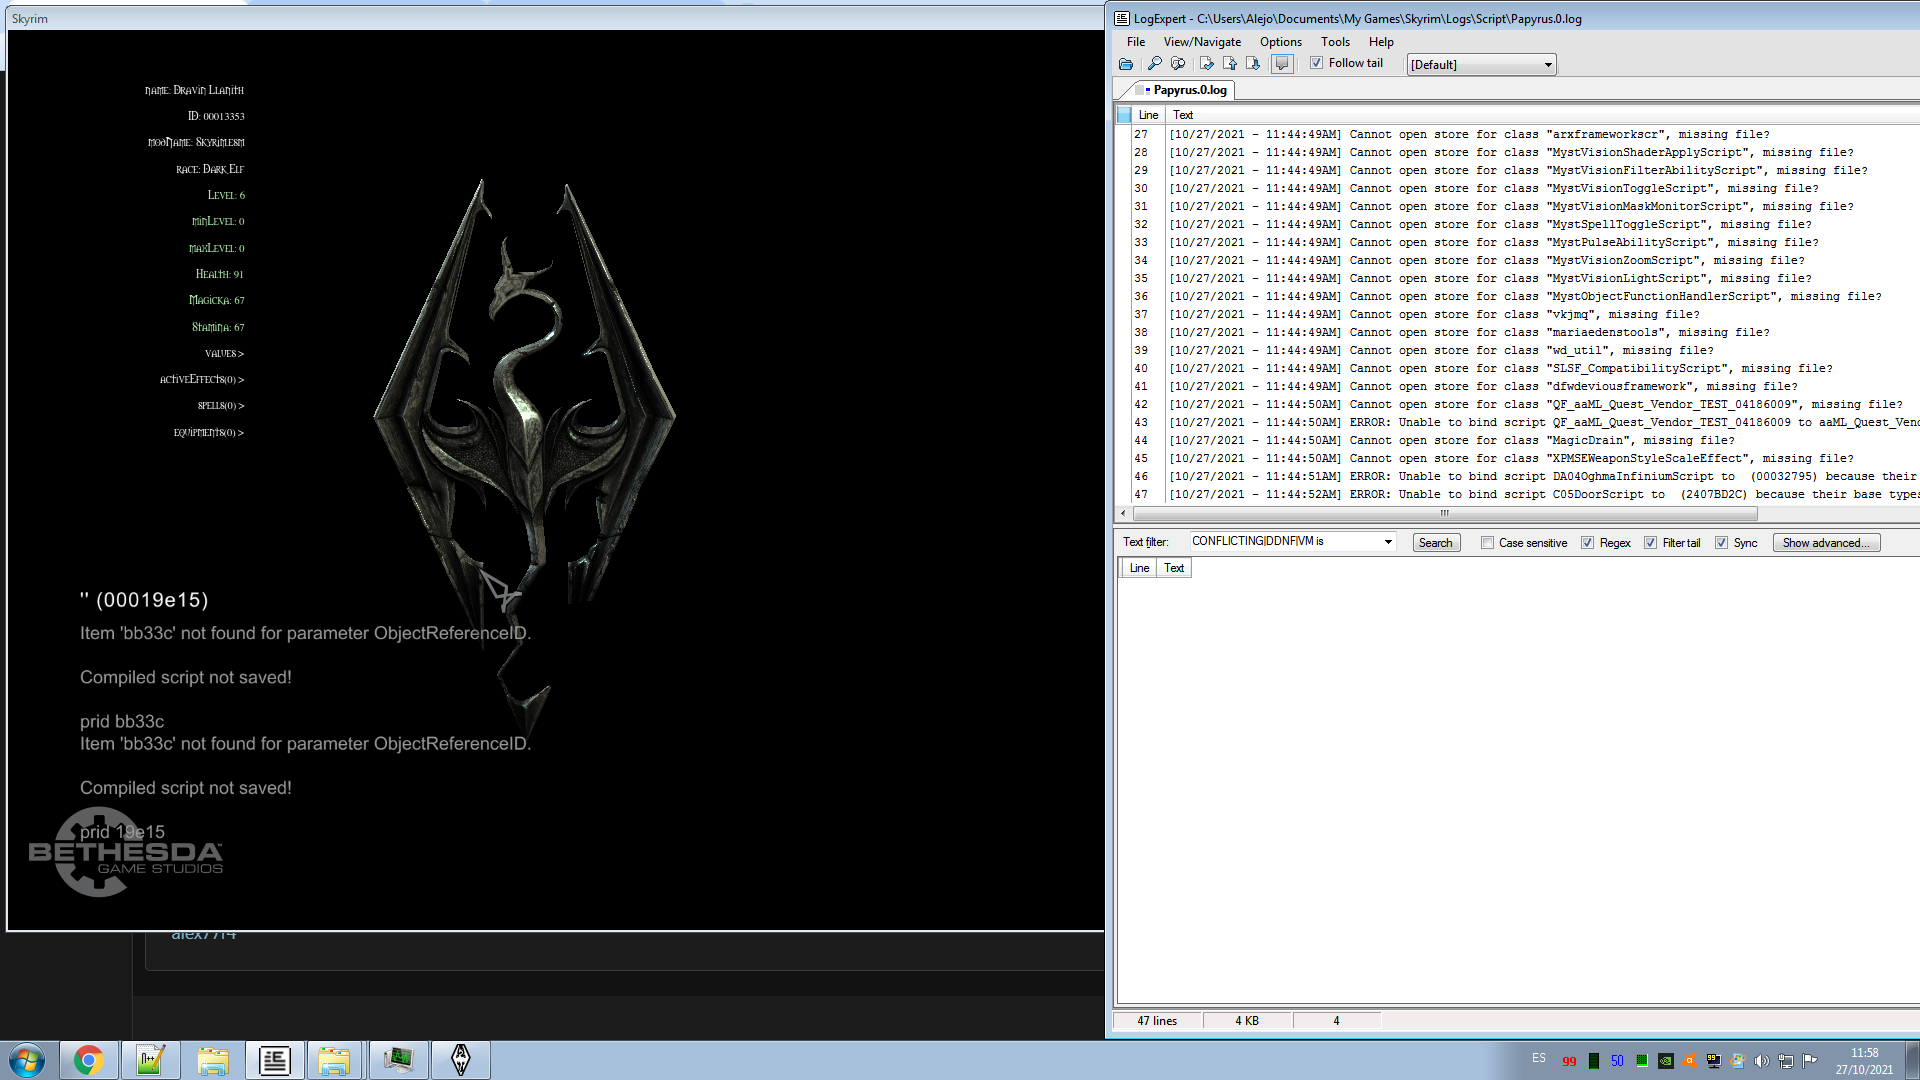Click 'NAME: Dravin Llanith' in Skyrim
The width and height of the screenshot is (1920, 1080).
click(194, 91)
